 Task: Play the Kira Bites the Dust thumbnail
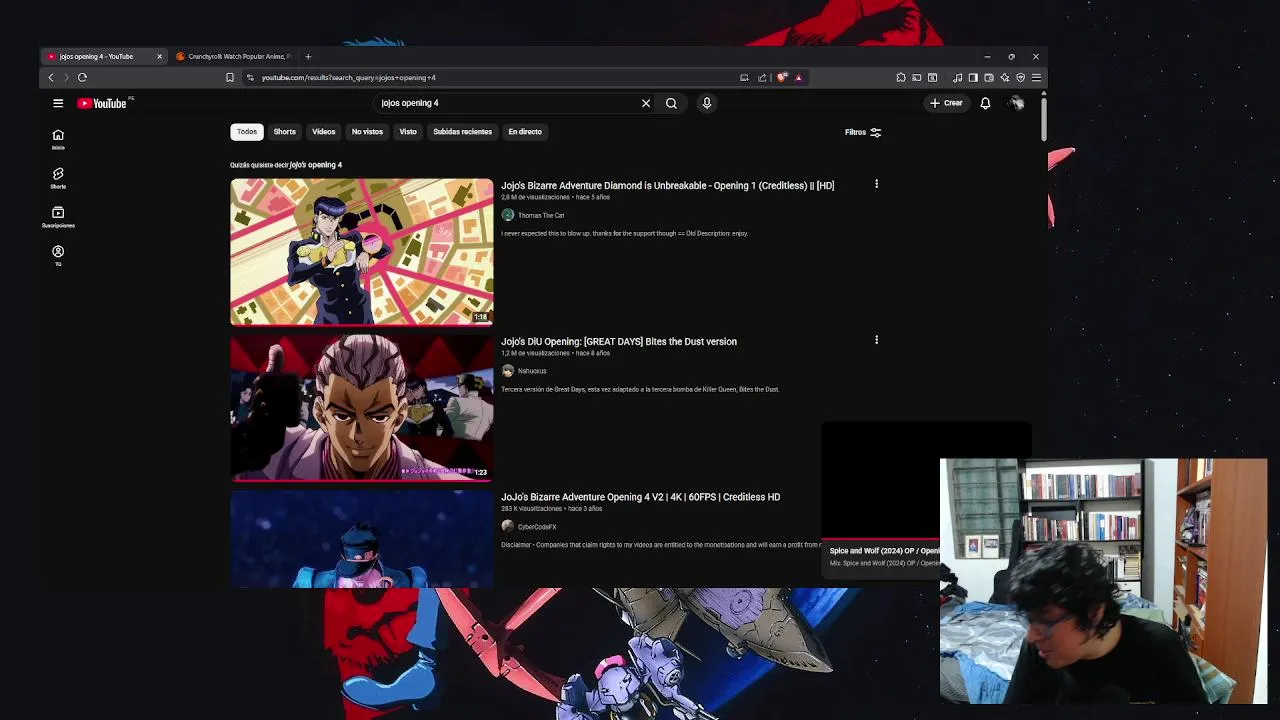(x=362, y=408)
